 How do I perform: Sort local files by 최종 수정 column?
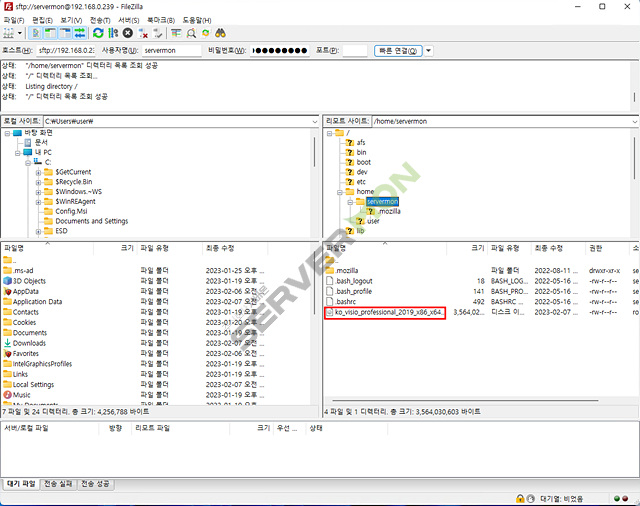pos(235,248)
